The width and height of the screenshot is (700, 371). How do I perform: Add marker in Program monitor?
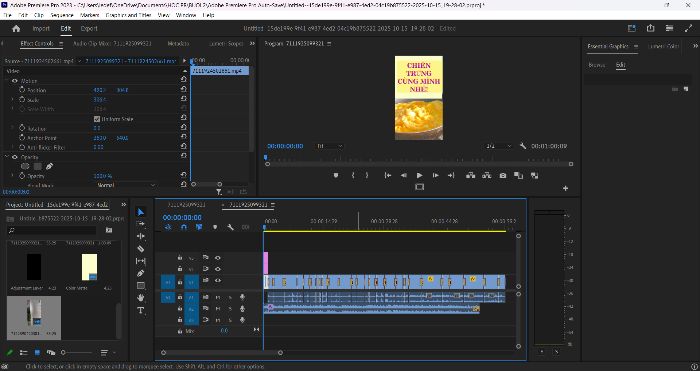[x=336, y=175]
